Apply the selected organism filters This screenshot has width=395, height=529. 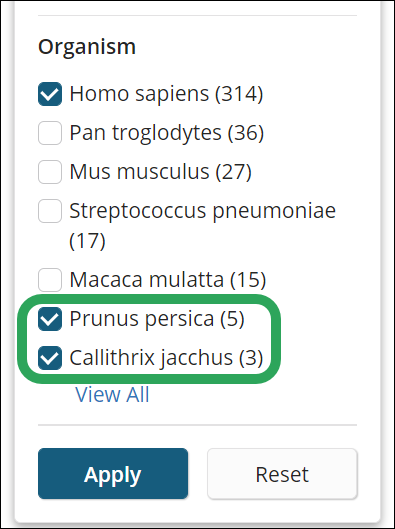tap(113, 474)
